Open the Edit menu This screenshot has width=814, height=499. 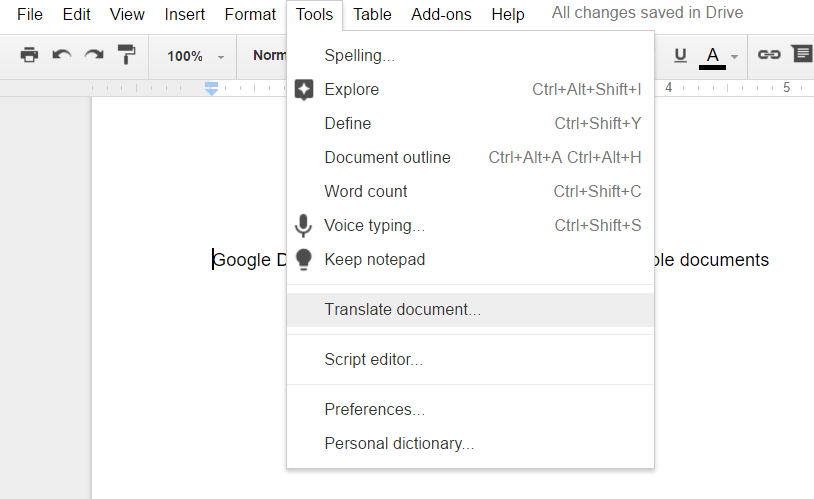click(x=76, y=15)
